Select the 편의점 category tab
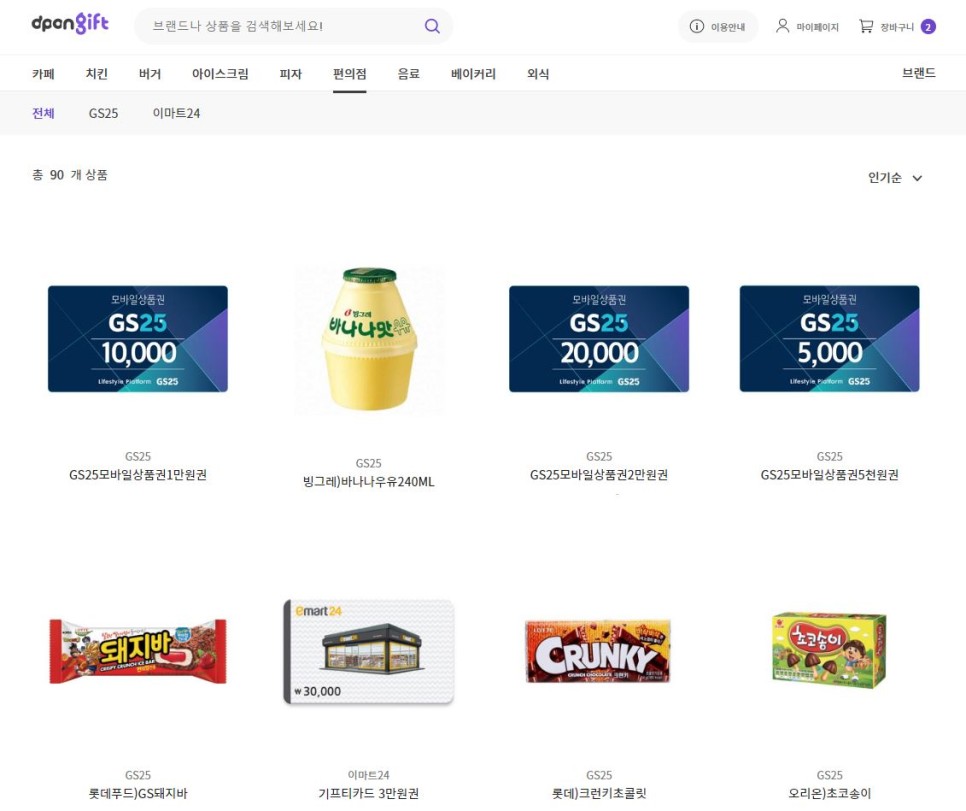 pos(349,74)
